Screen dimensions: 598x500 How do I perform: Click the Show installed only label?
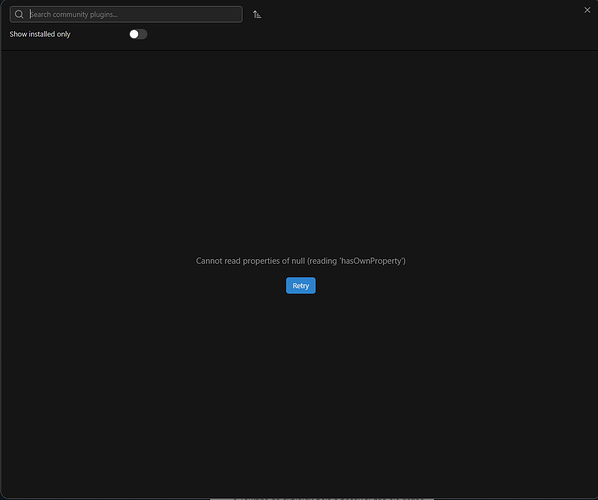point(40,34)
